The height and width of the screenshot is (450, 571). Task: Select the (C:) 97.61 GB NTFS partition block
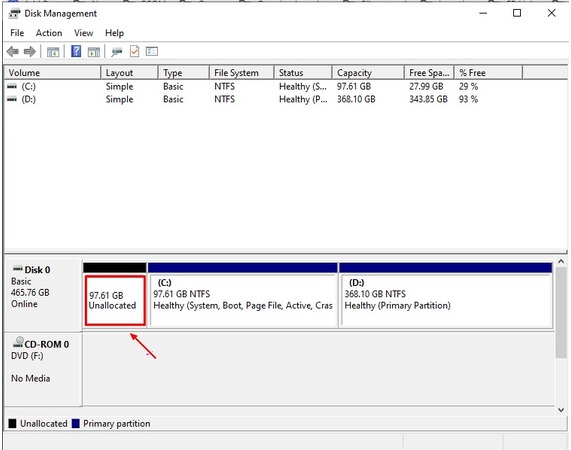click(243, 300)
